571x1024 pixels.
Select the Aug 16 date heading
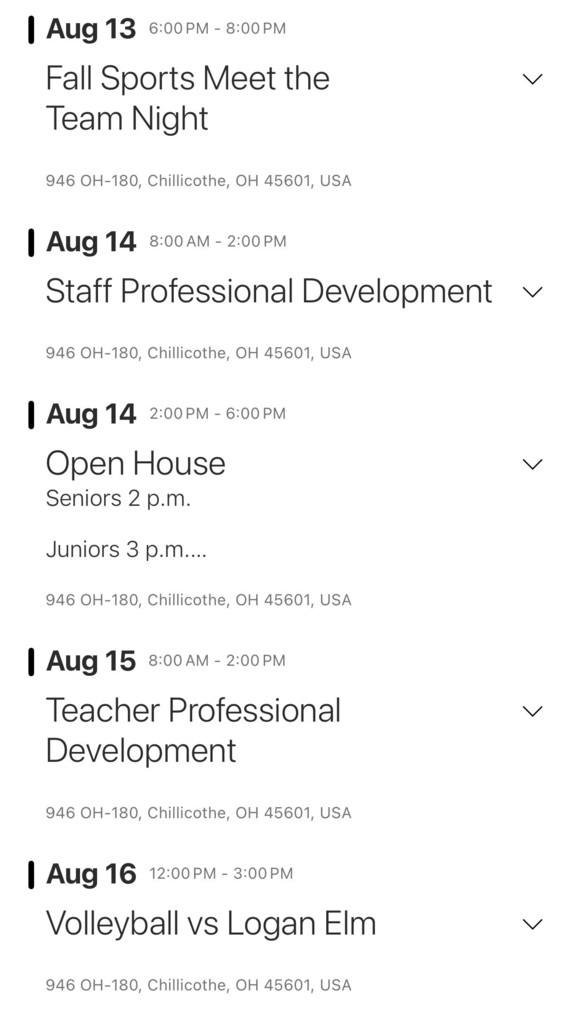(x=91, y=874)
